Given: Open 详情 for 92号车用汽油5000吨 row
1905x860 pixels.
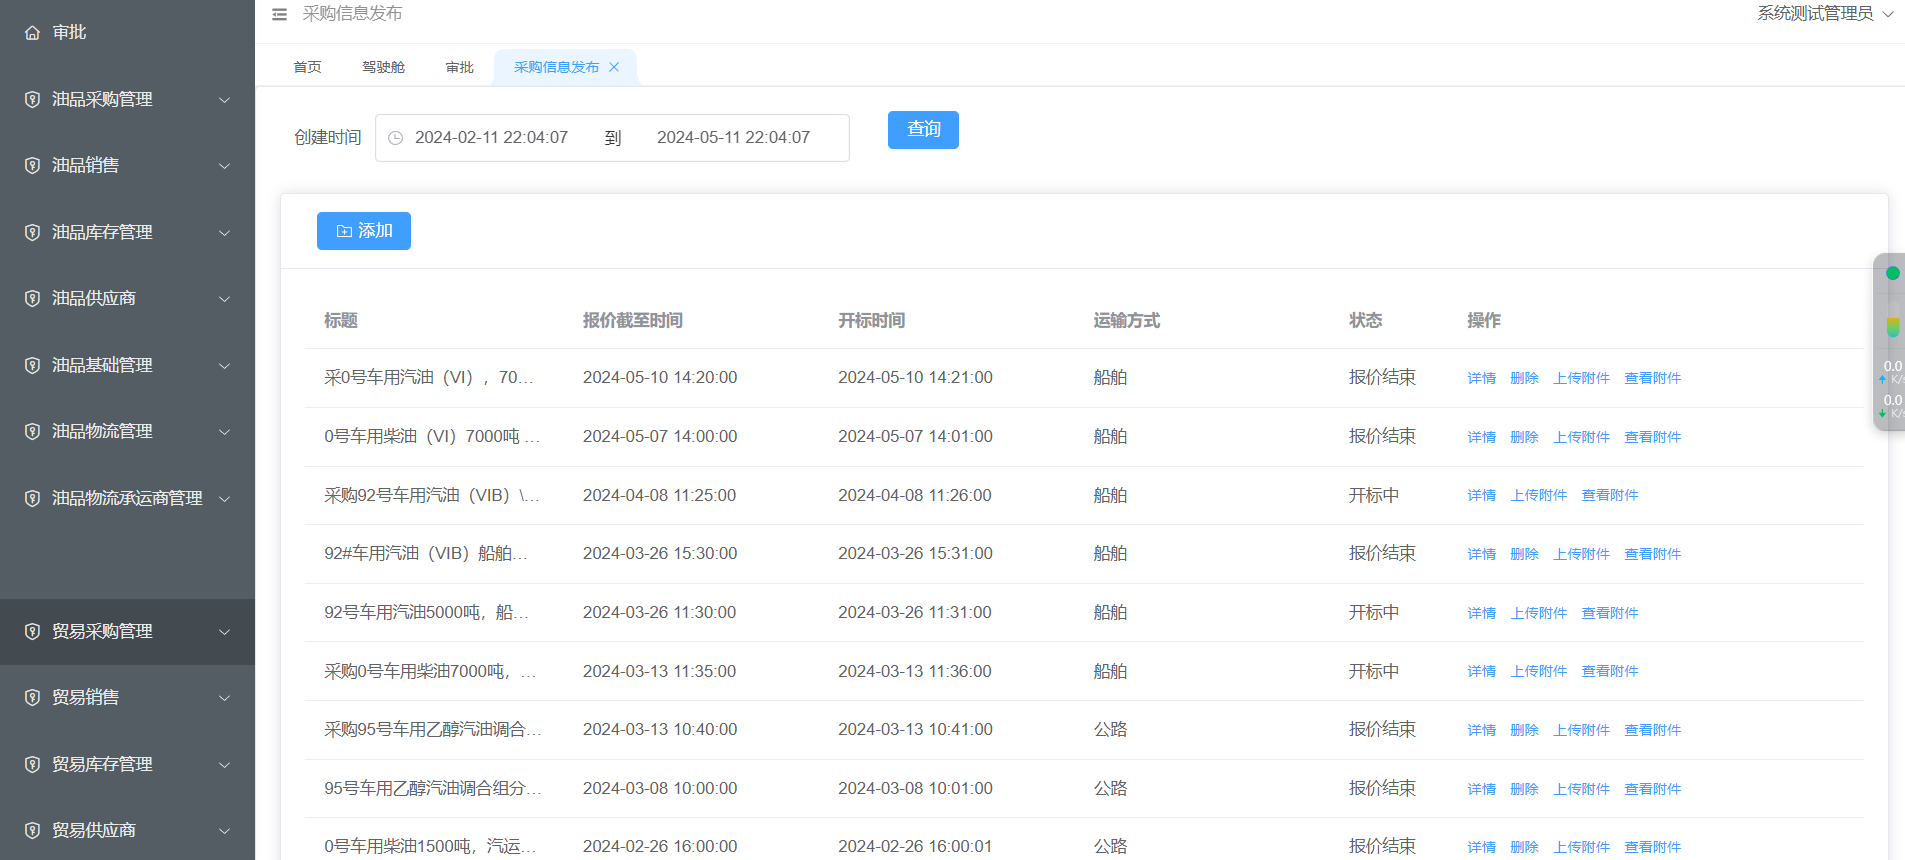Looking at the screenshot, I should 1481,613.
